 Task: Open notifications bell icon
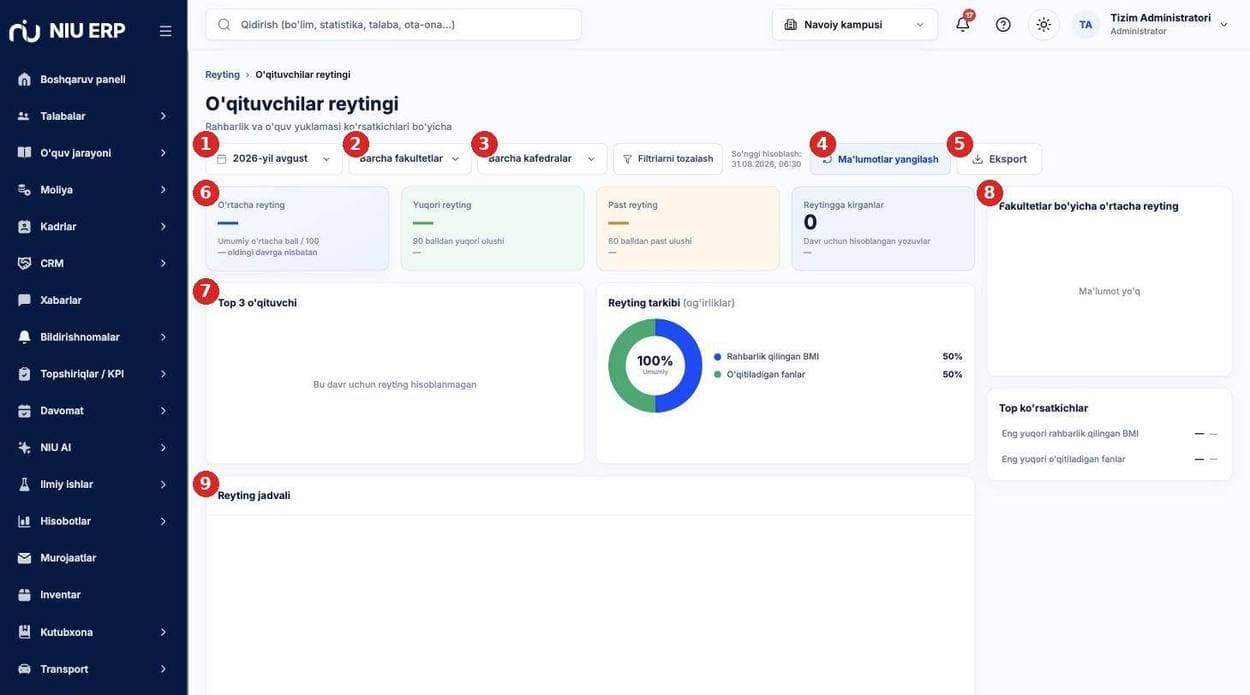coord(963,24)
